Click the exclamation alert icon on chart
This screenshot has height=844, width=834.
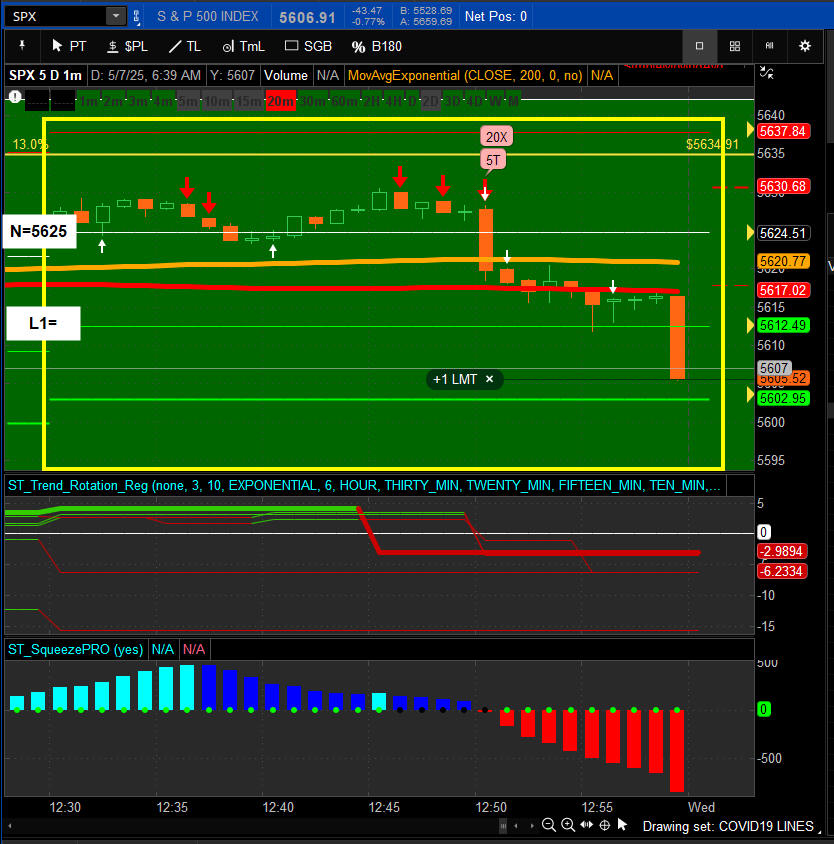pos(15,97)
